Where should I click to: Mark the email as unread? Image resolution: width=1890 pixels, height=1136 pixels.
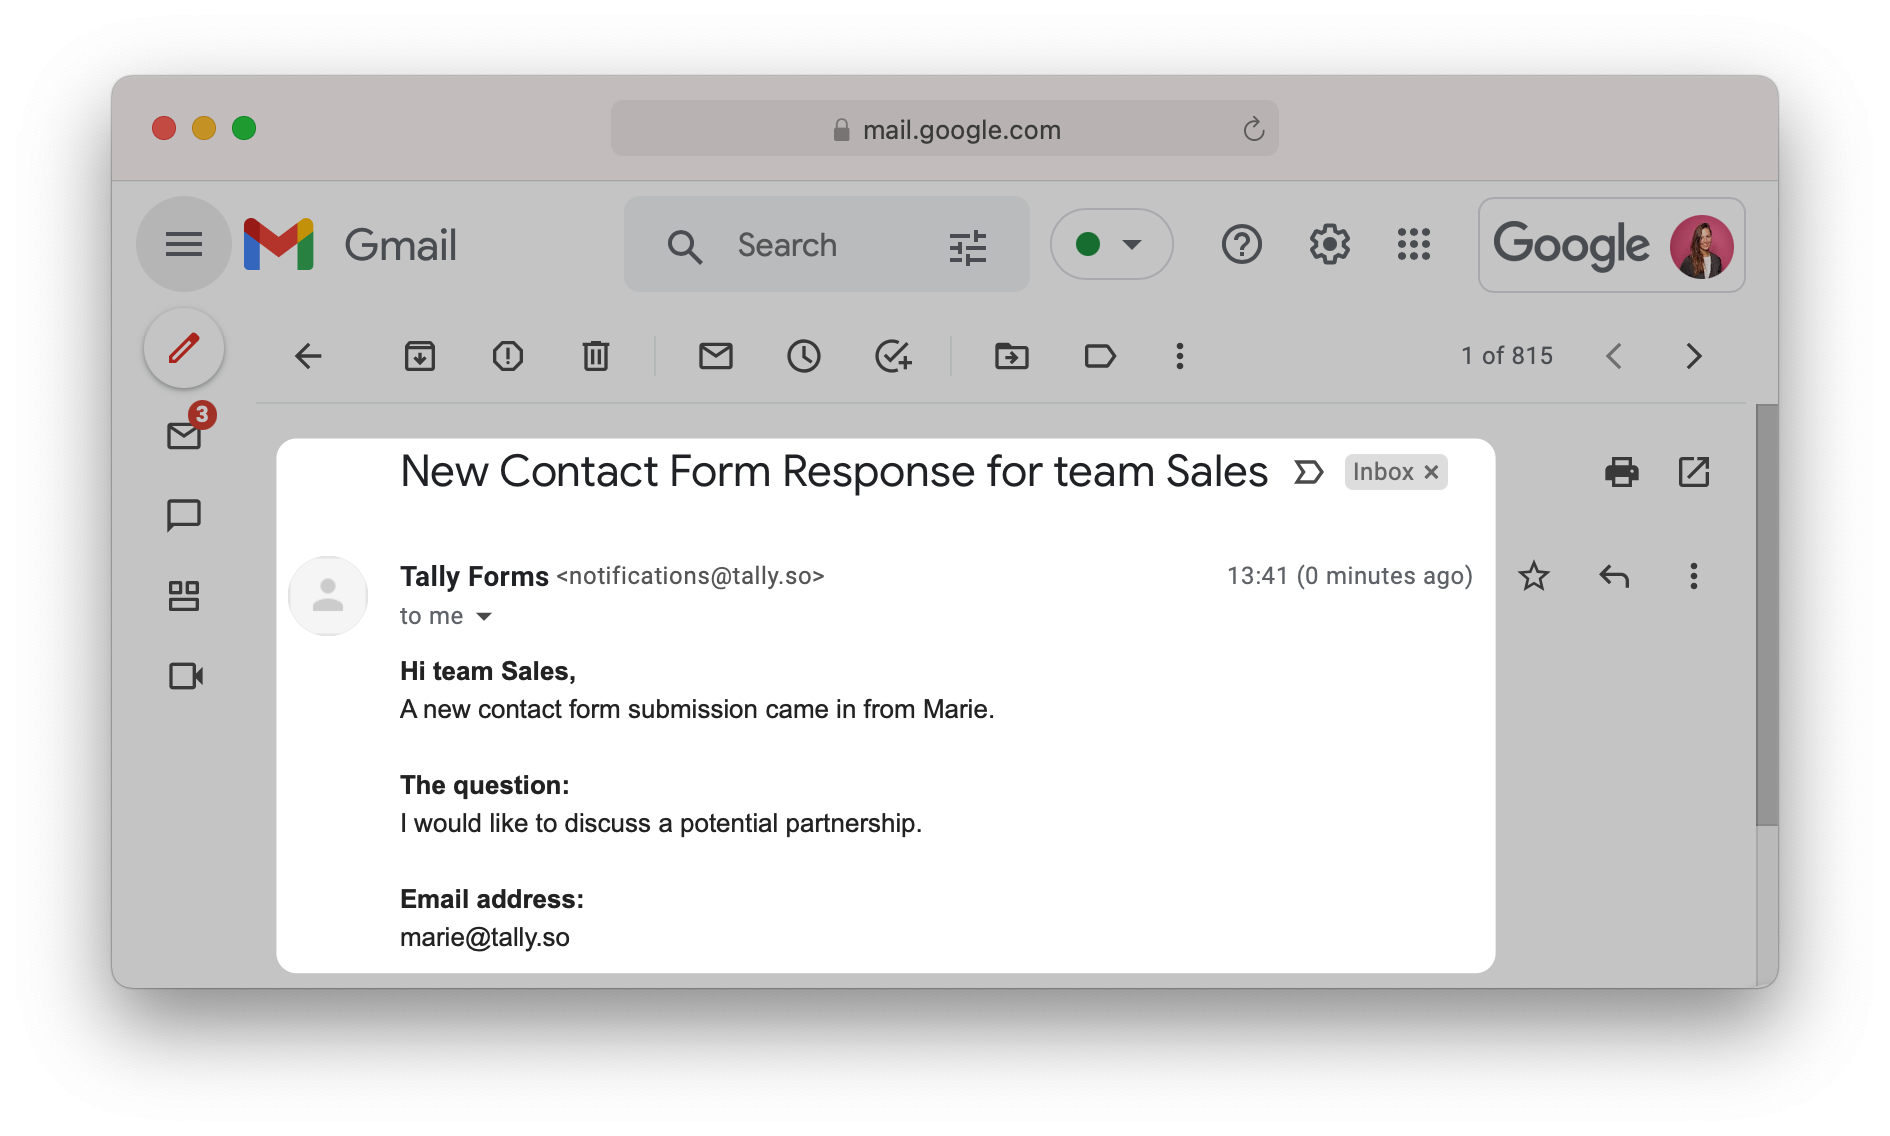coord(716,356)
